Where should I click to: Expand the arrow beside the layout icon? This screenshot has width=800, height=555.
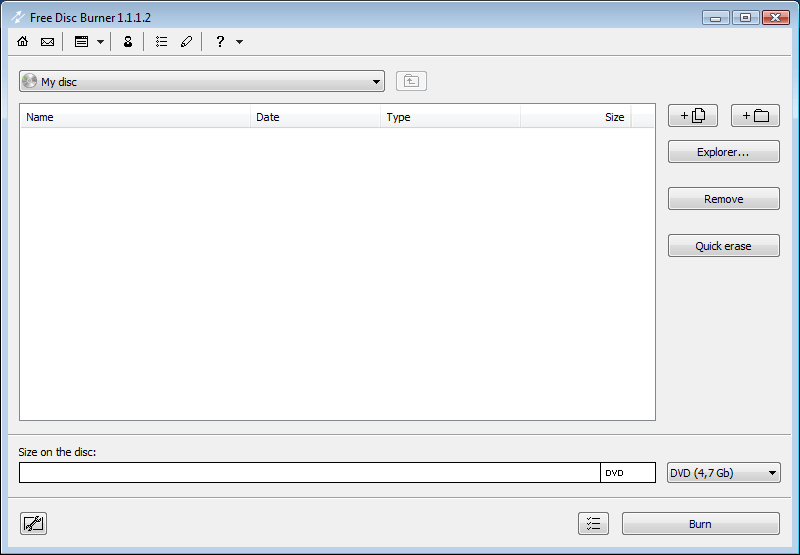101,42
